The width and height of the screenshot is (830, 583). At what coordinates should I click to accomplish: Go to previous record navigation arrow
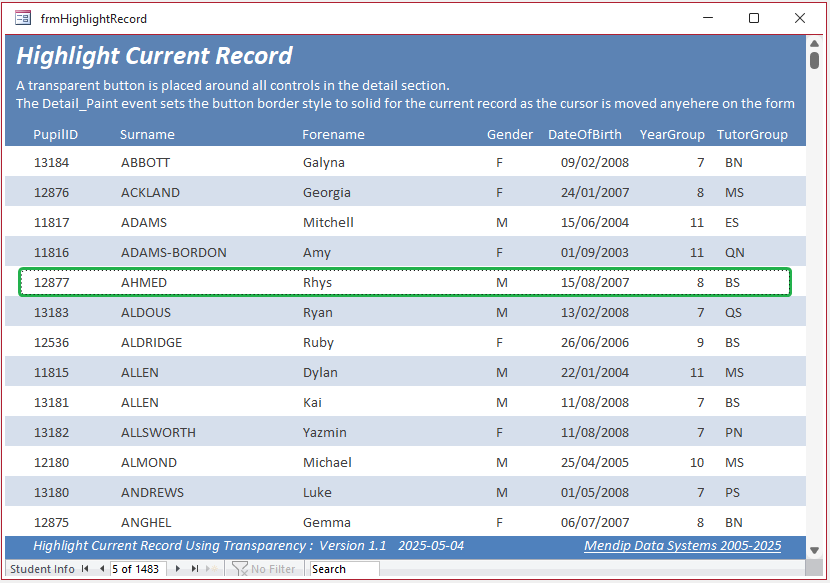pyautogui.click(x=102, y=569)
